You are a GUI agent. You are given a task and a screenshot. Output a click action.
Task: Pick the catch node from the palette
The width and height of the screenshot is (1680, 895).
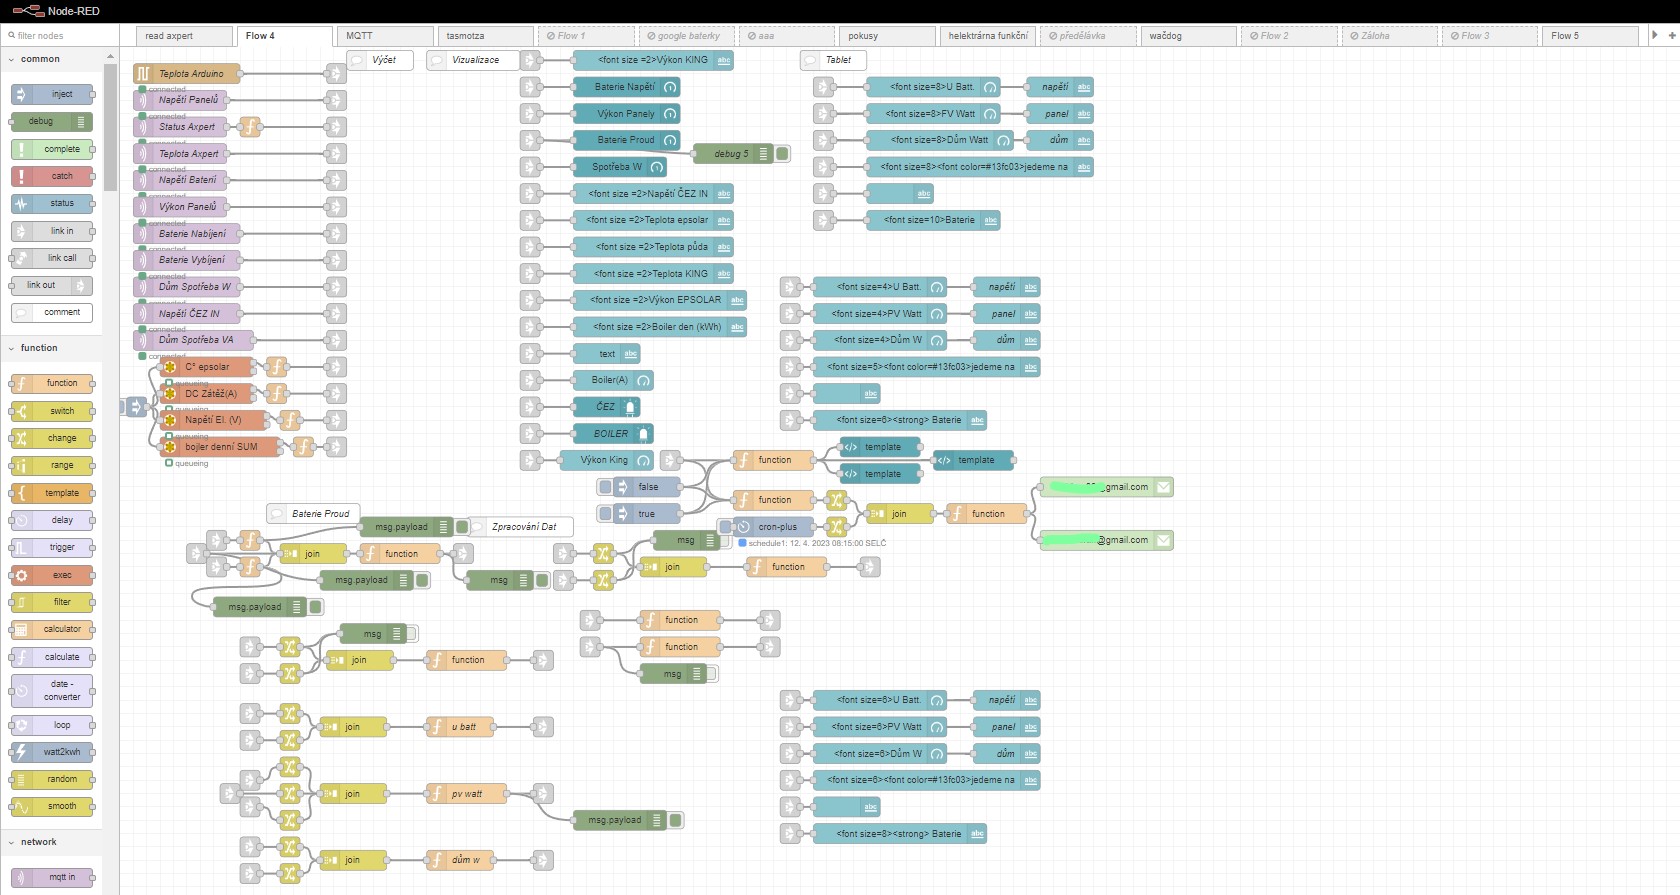click(52, 176)
